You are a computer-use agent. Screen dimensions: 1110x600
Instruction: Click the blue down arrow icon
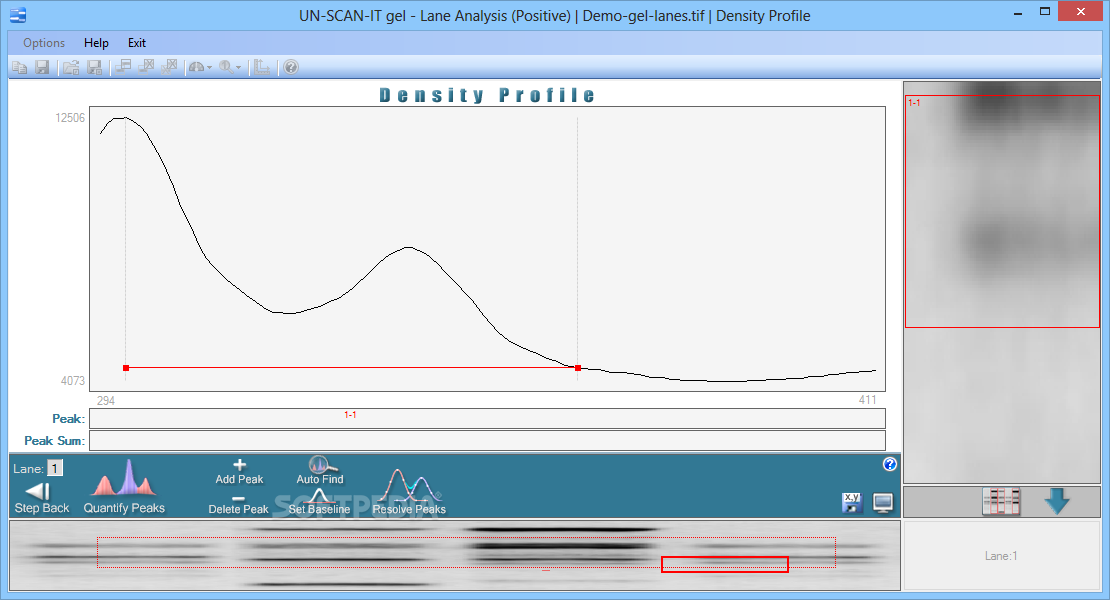pyautogui.click(x=1057, y=501)
